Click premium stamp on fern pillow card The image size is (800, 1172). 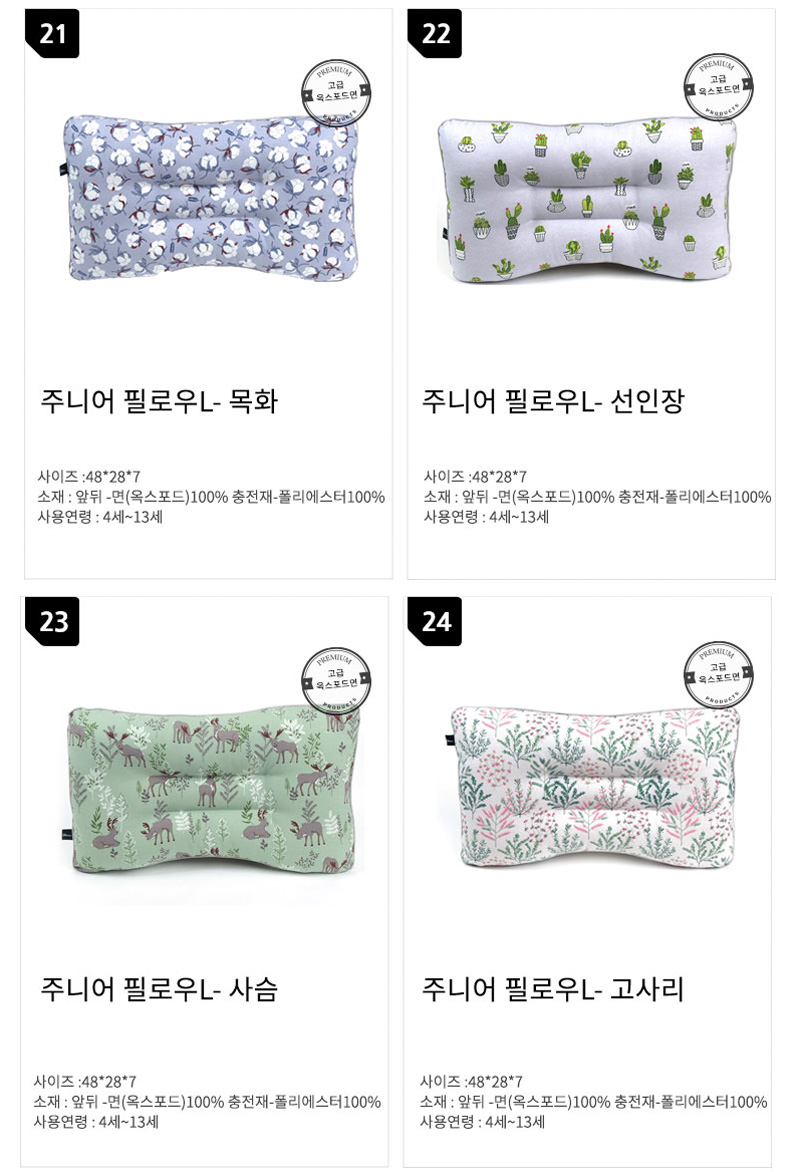tap(719, 676)
